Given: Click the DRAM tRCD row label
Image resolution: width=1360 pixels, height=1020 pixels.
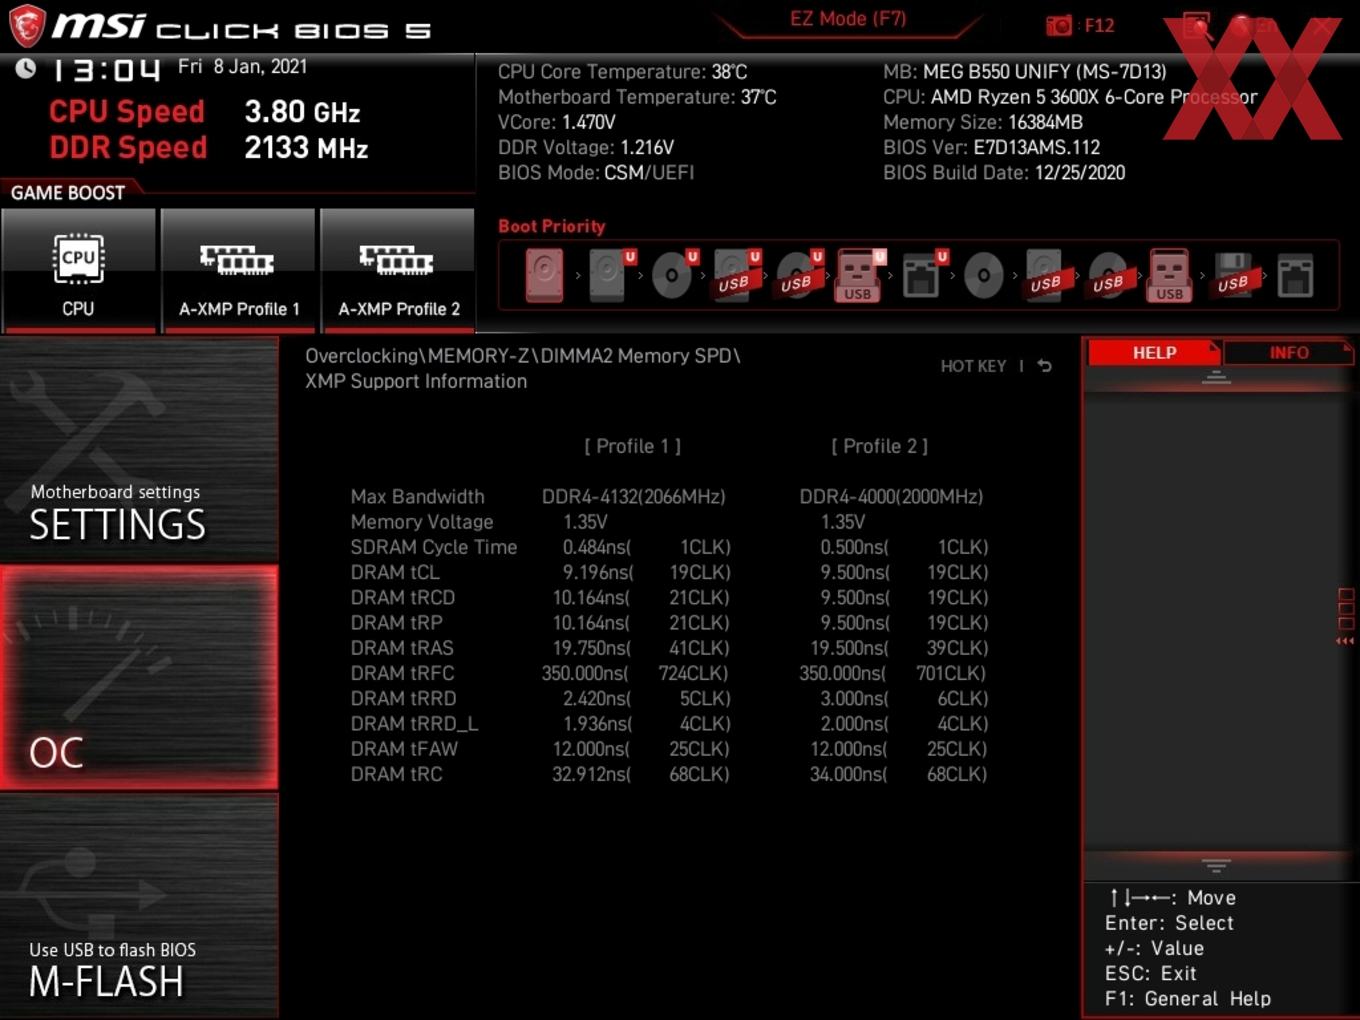Looking at the screenshot, I should coord(403,597).
